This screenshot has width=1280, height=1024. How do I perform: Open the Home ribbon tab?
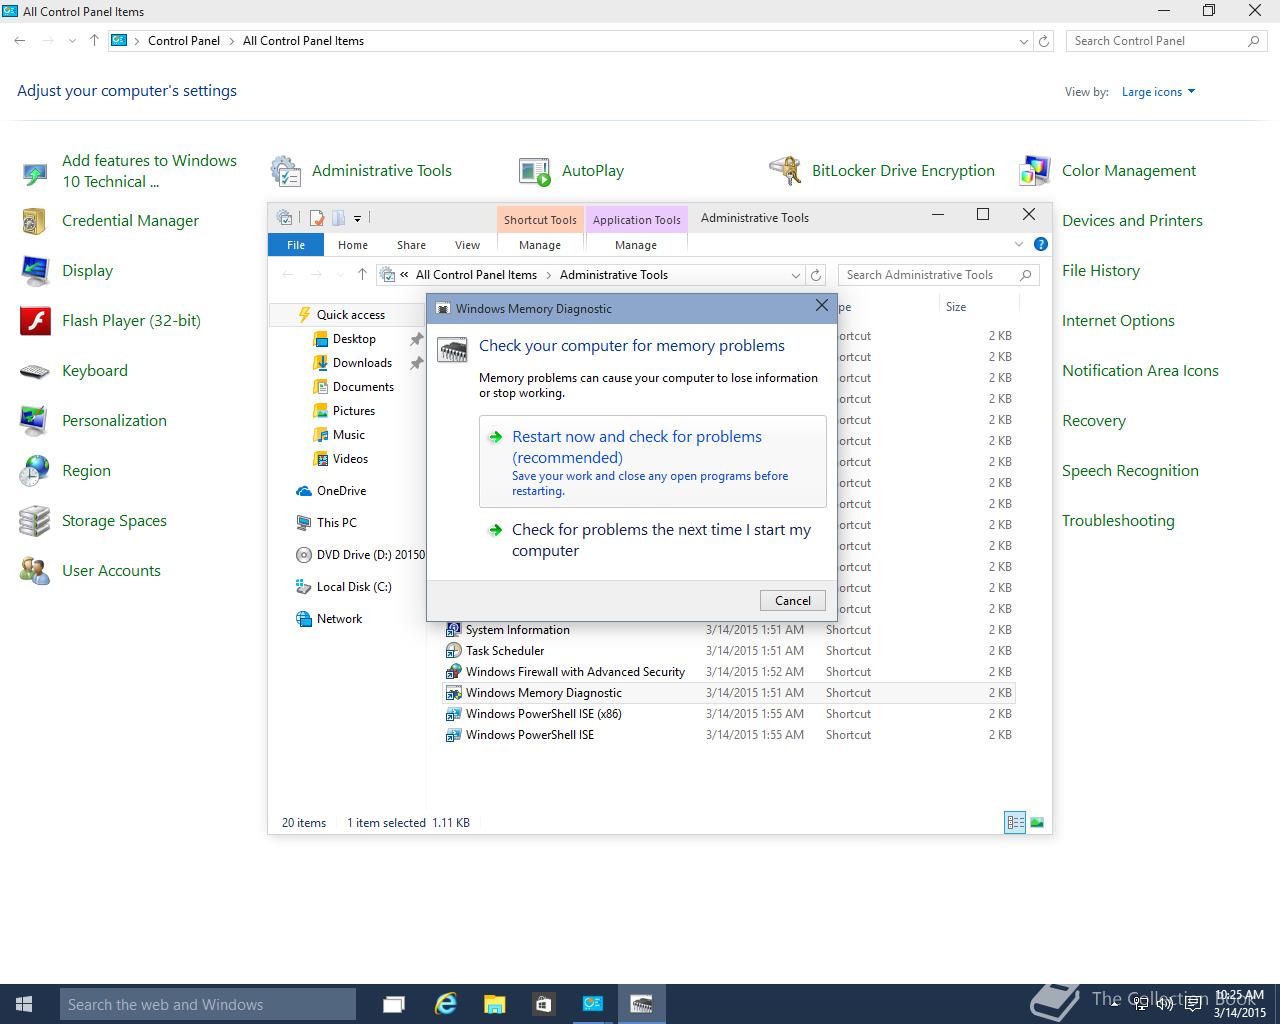click(x=353, y=245)
